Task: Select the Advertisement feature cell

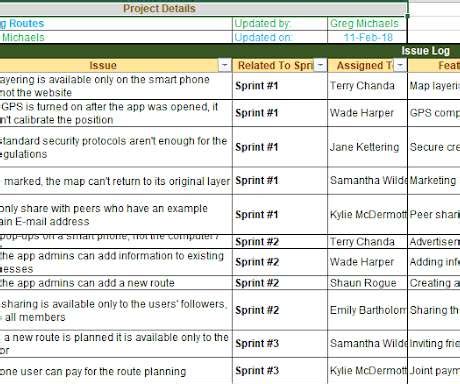Action: 434,242
